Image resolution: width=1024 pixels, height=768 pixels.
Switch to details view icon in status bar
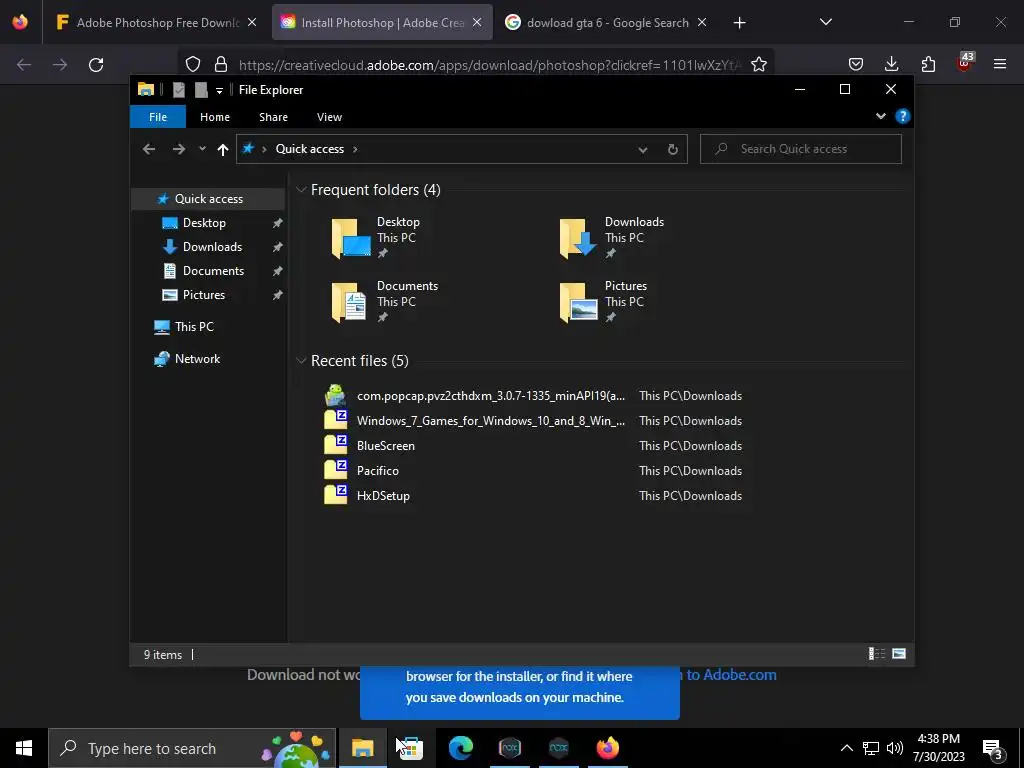pos(876,654)
